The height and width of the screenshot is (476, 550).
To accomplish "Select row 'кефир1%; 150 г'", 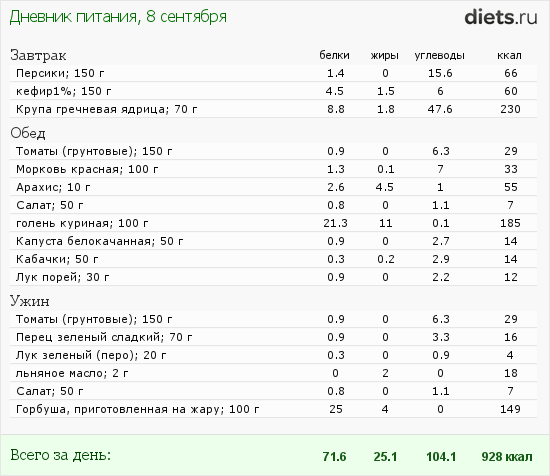I will coord(274,91).
